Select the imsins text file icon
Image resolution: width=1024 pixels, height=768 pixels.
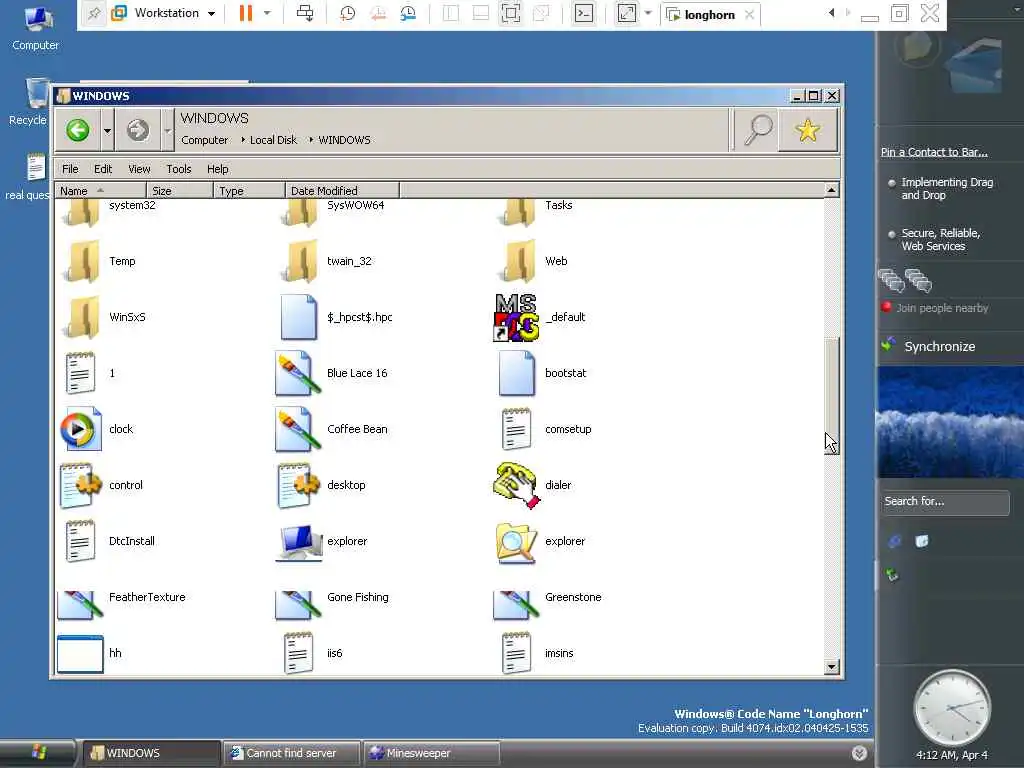click(x=517, y=653)
